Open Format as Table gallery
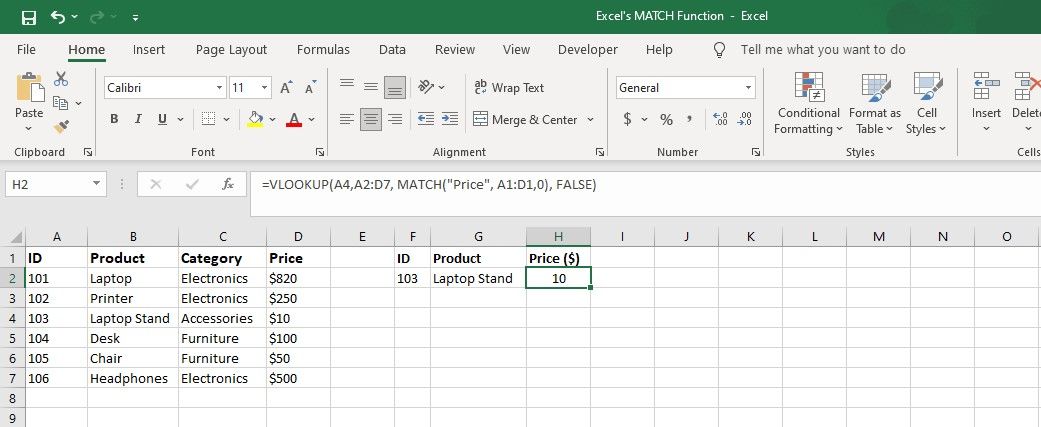Screen dimensions: 1041x427 point(874,103)
